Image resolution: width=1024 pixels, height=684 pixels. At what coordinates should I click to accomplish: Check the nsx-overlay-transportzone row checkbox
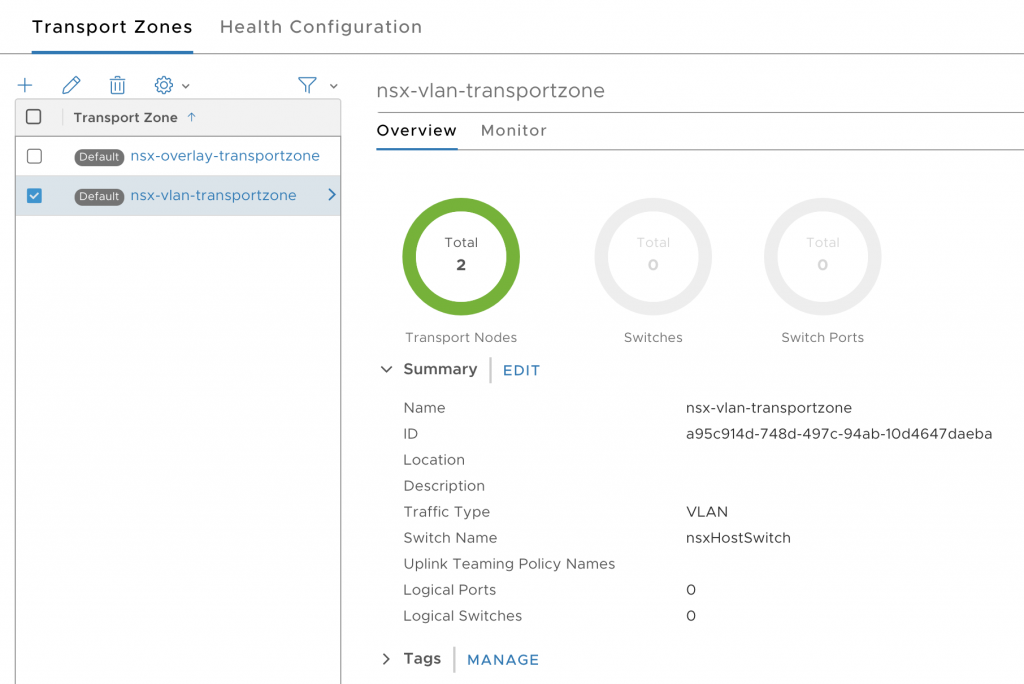click(x=35, y=156)
